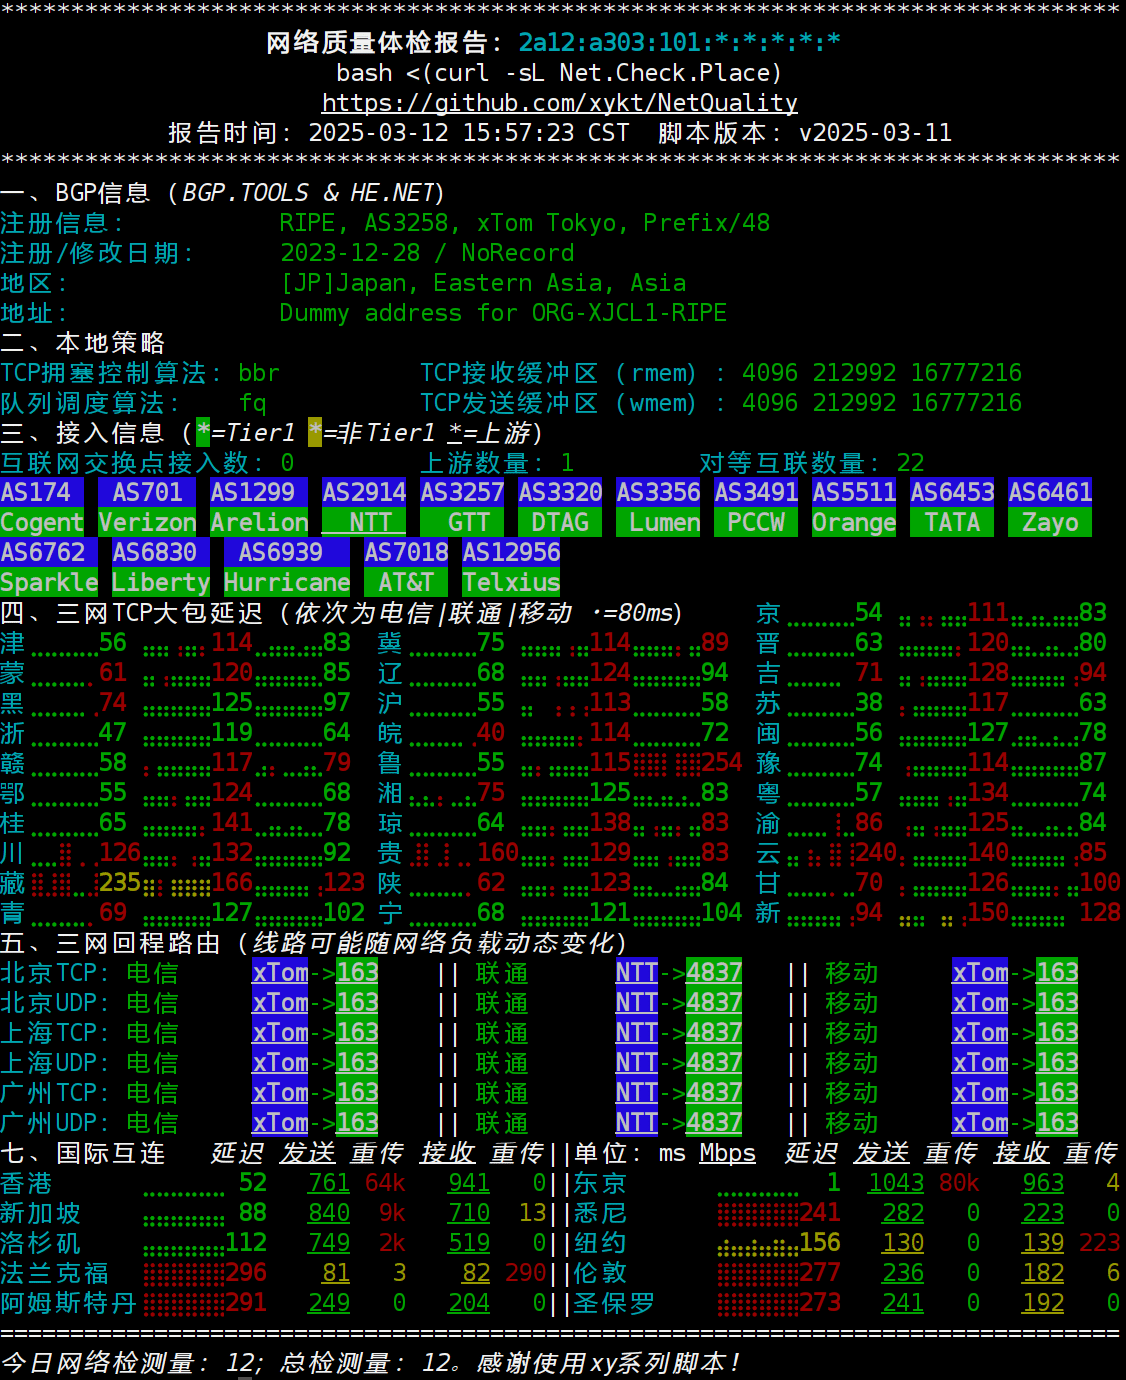Click the 163 link for 广州TCP 移动
This screenshot has width=1126, height=1380.
click(1057, 1093)
